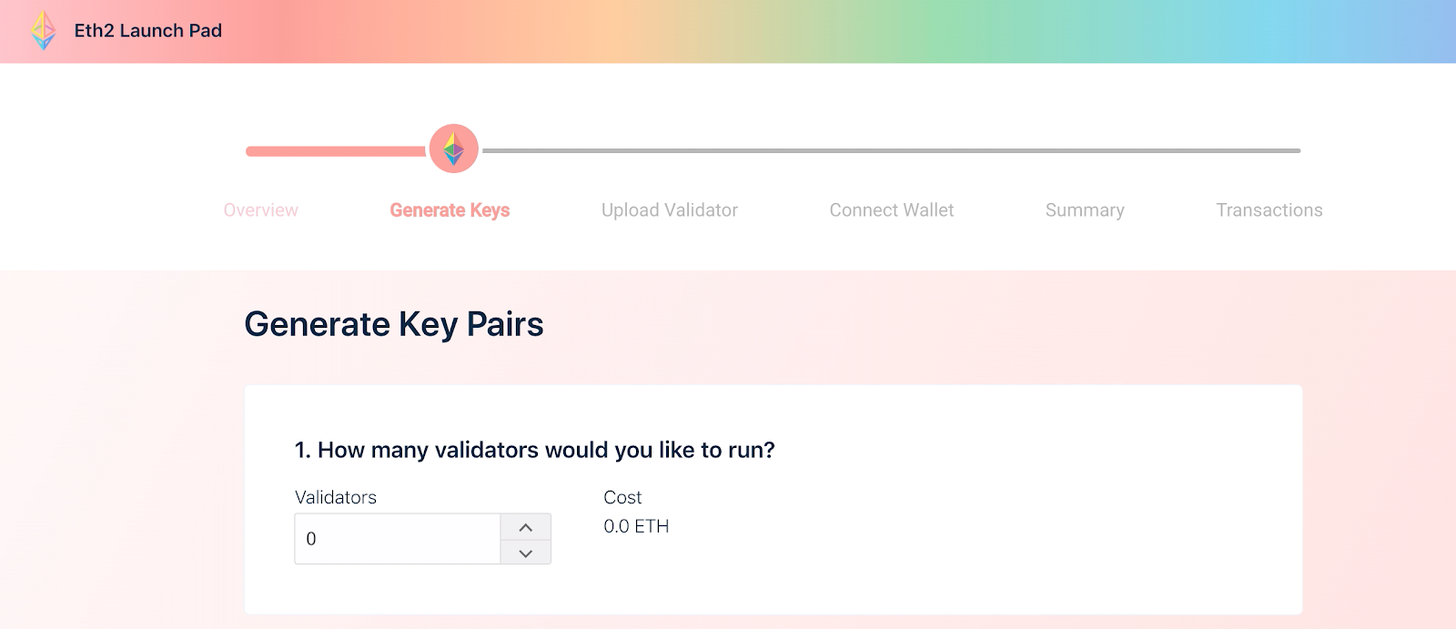Viewport: 1456px width, 629px height.
Task: Increase validators with the up arrow
Action: coord(526,527)
